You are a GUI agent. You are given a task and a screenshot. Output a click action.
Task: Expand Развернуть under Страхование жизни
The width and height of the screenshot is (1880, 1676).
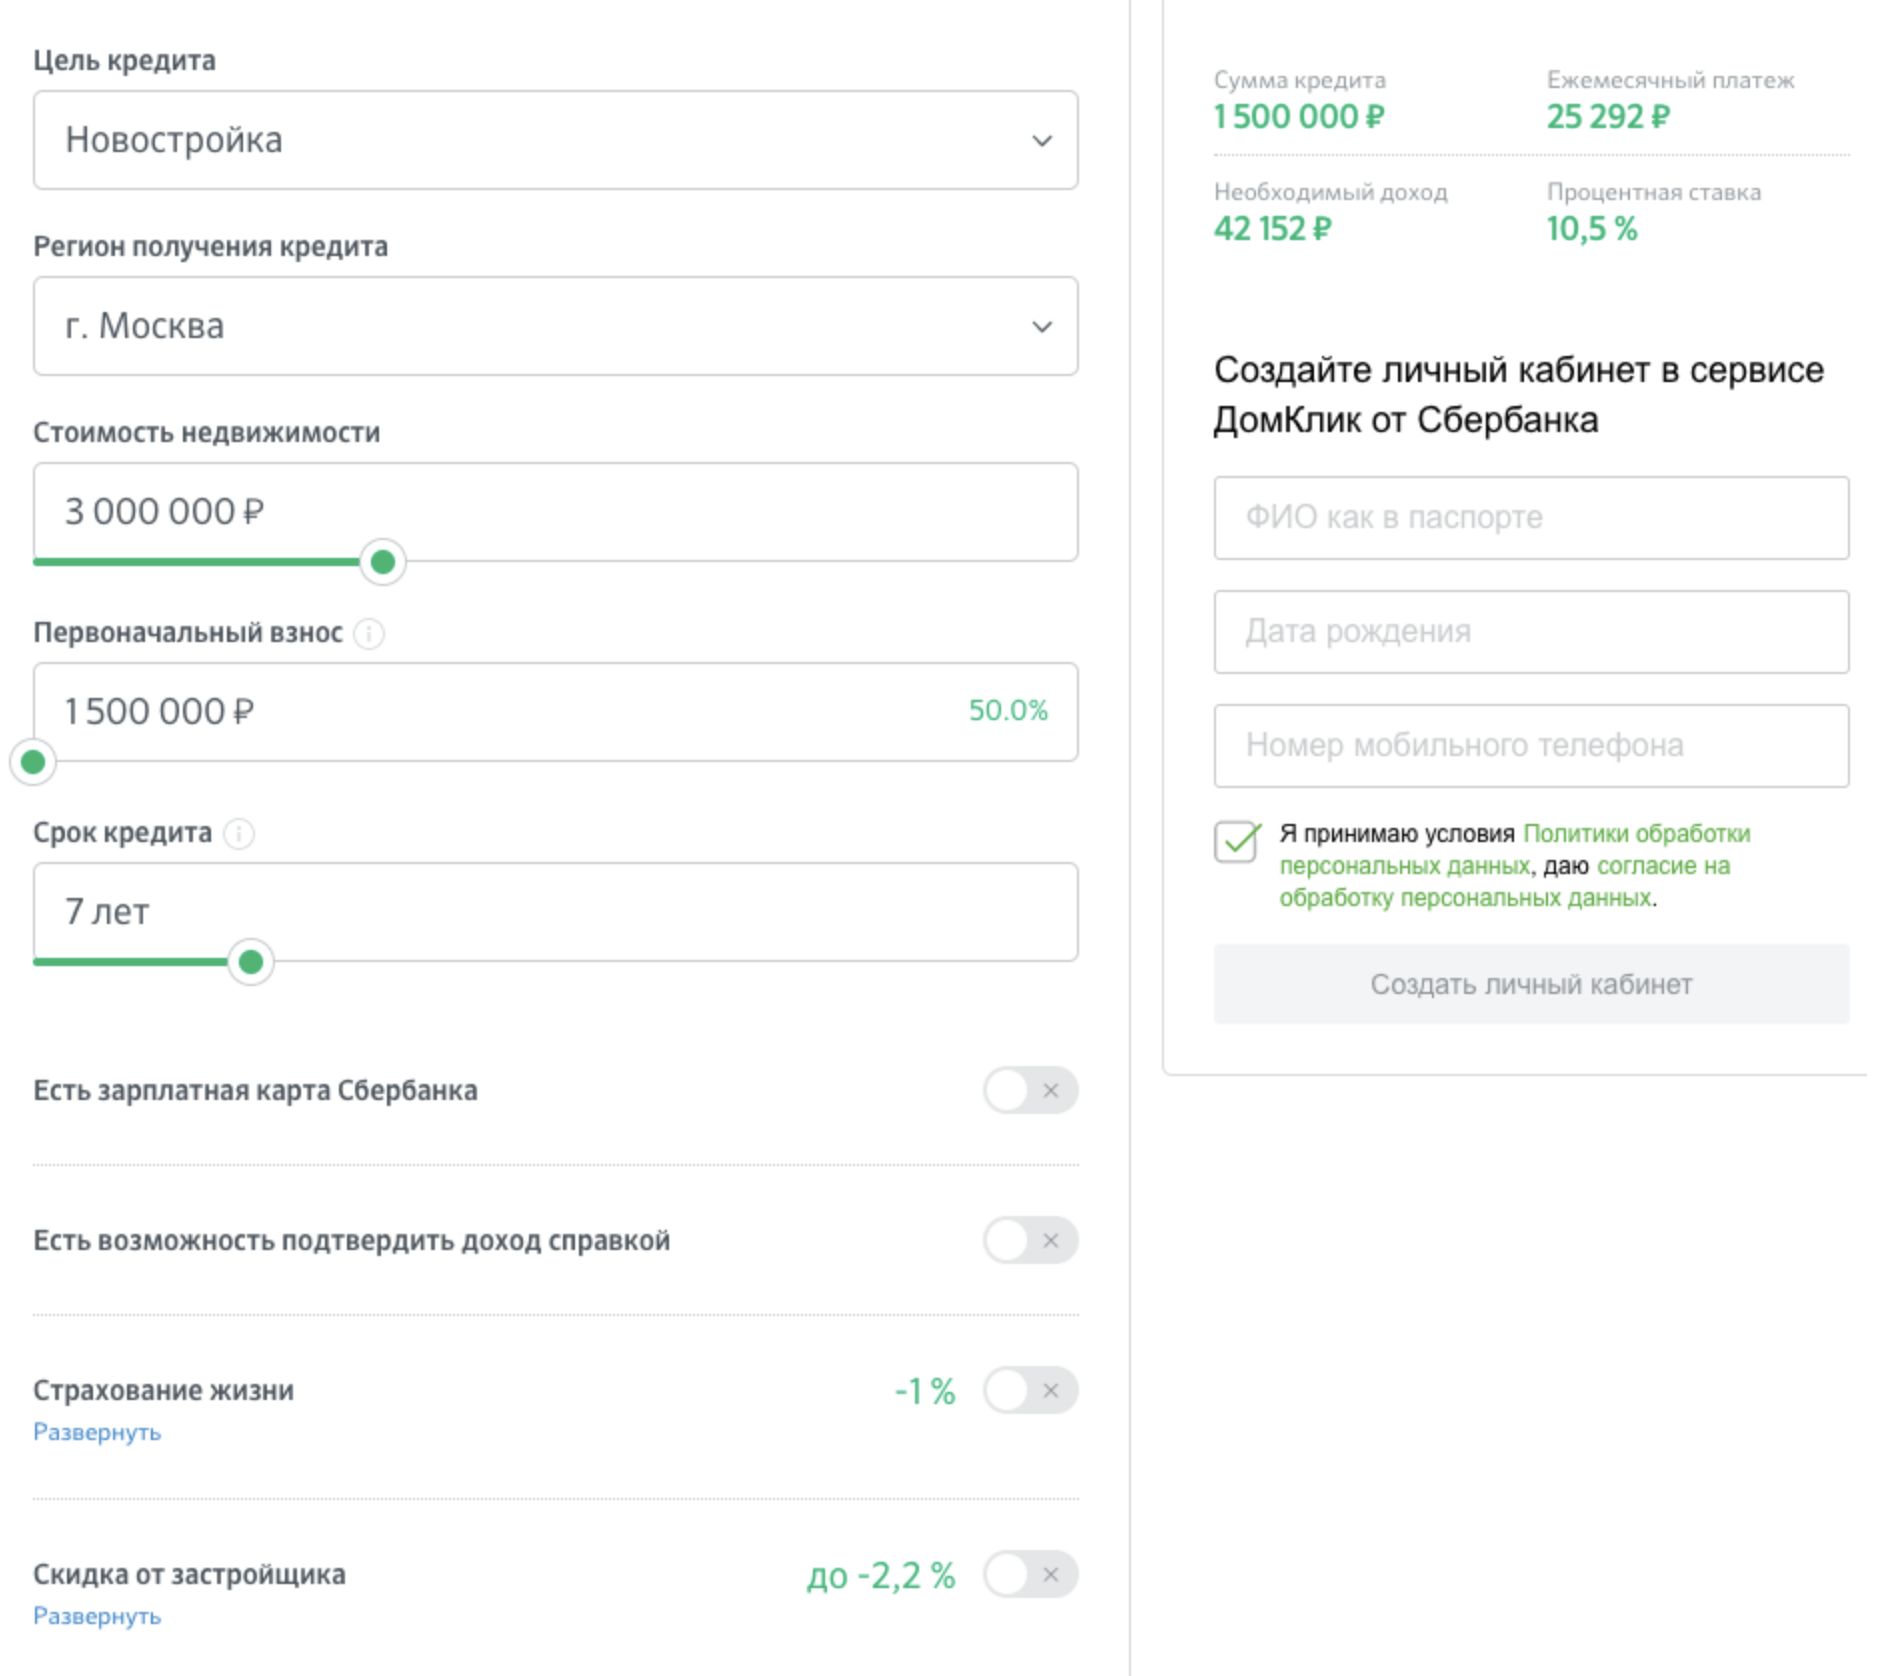[97, 1432]
